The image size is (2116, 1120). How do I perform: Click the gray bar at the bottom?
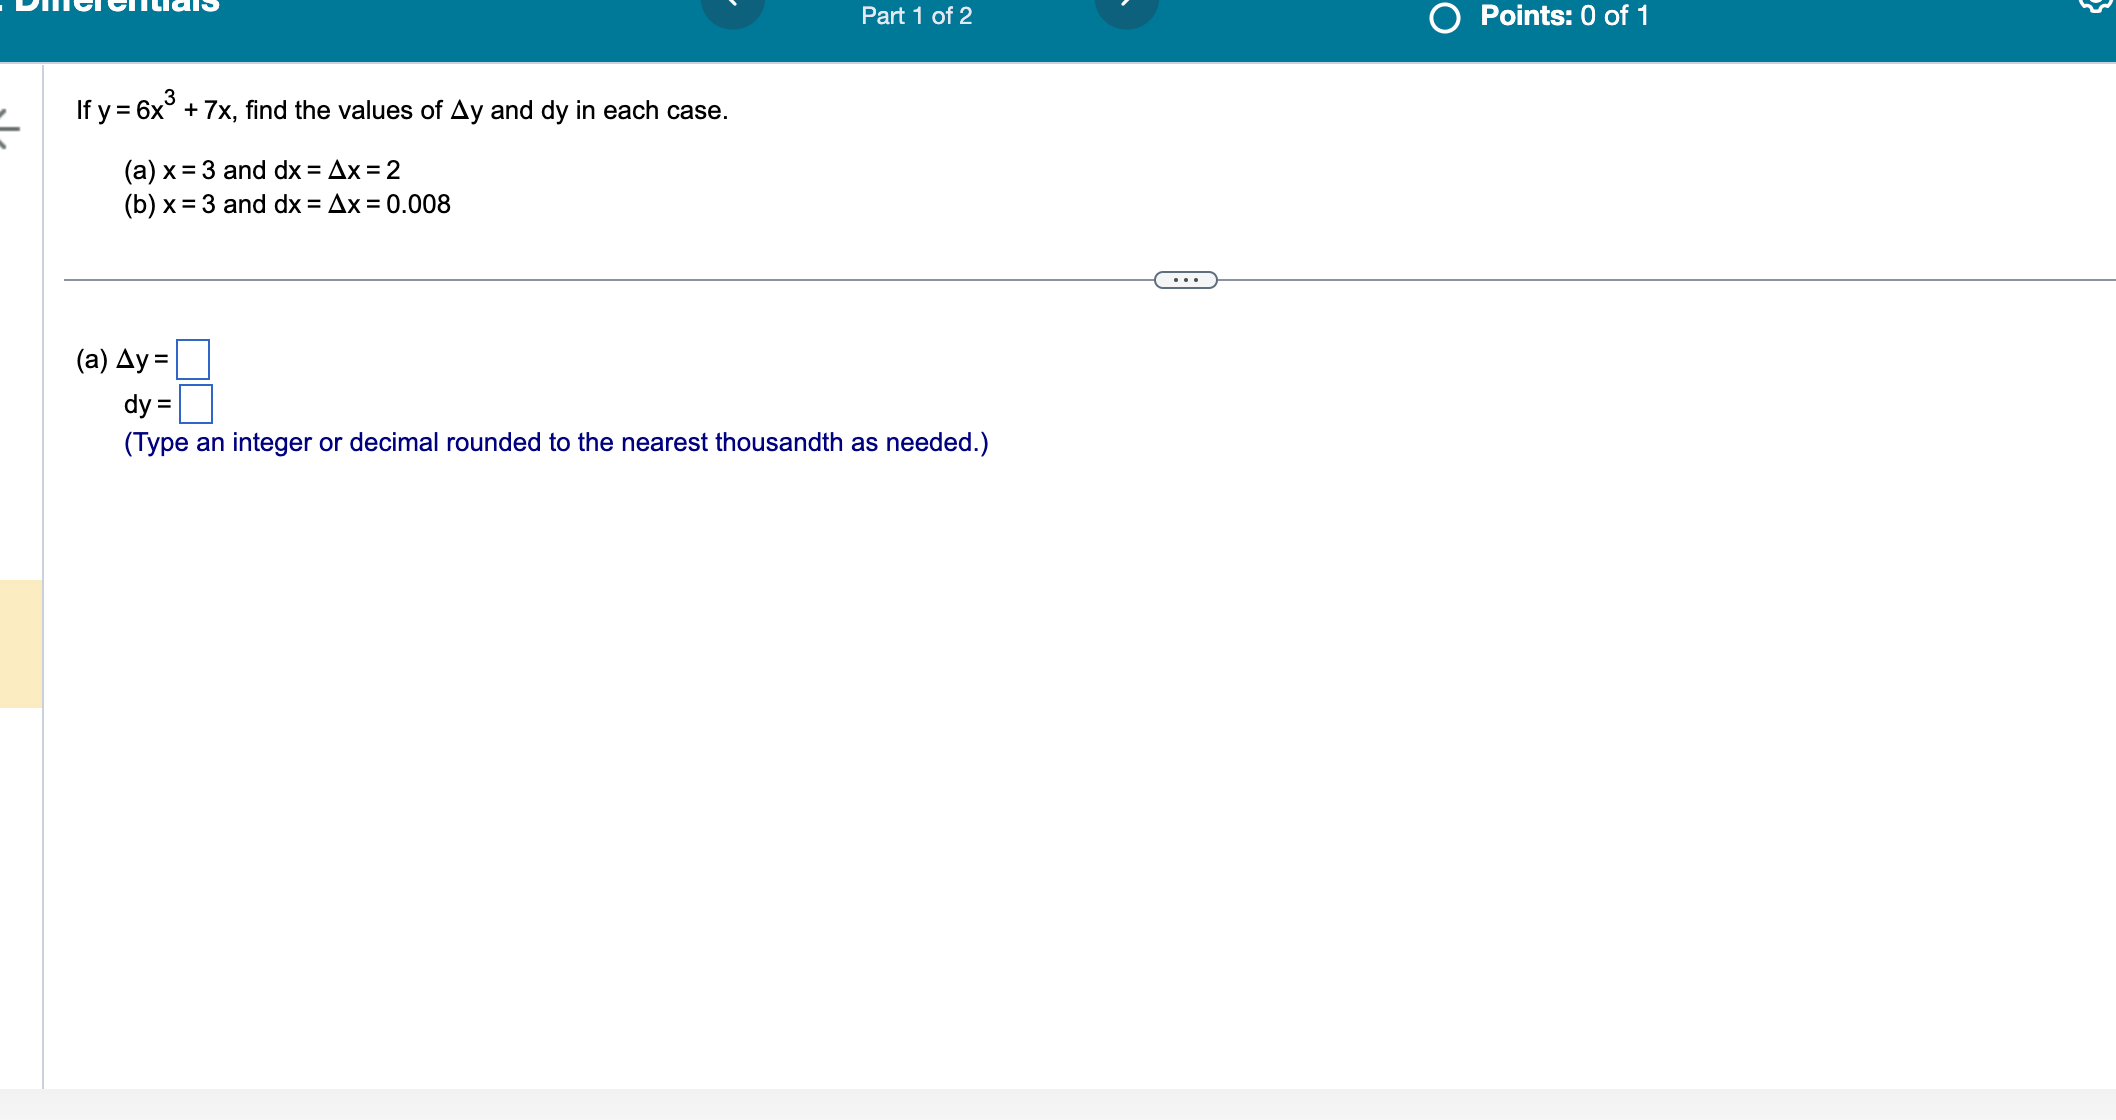pyautogui.click(x=1058, y=1104)
